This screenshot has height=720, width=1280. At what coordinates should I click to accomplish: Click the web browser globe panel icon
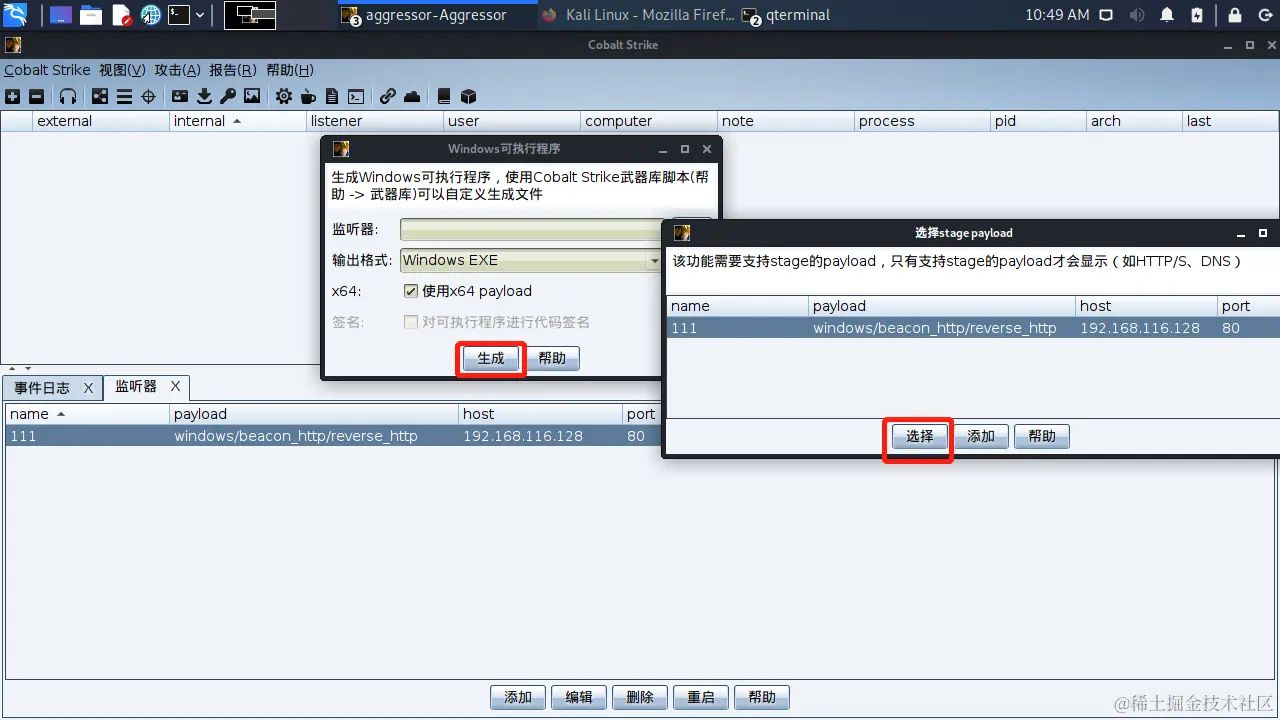point(151,15)
